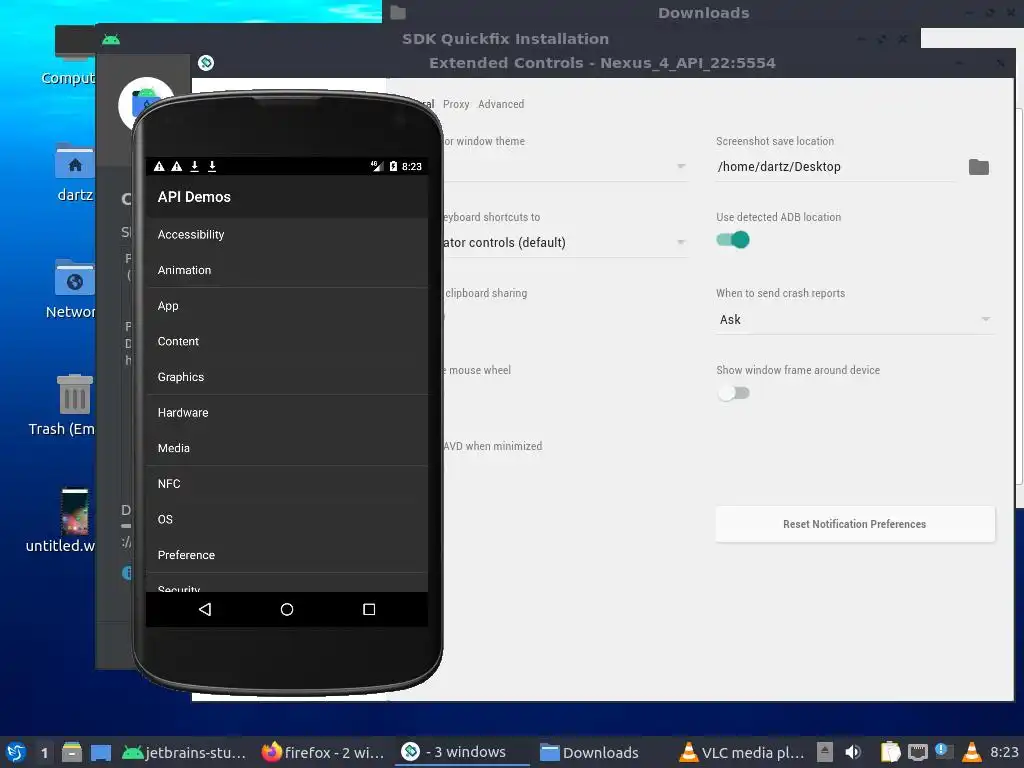Edit the /home/dartz/Desktop path field
The image size is (1024, 768).
coord(836,167)
